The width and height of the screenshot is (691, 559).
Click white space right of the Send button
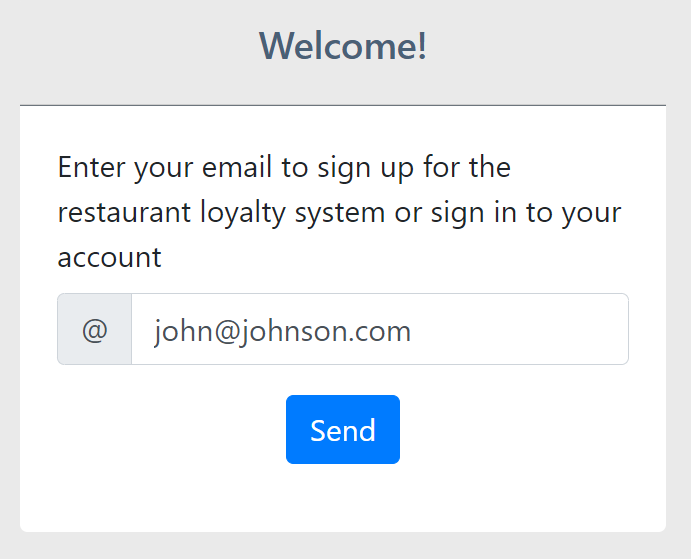click(520, 430)
